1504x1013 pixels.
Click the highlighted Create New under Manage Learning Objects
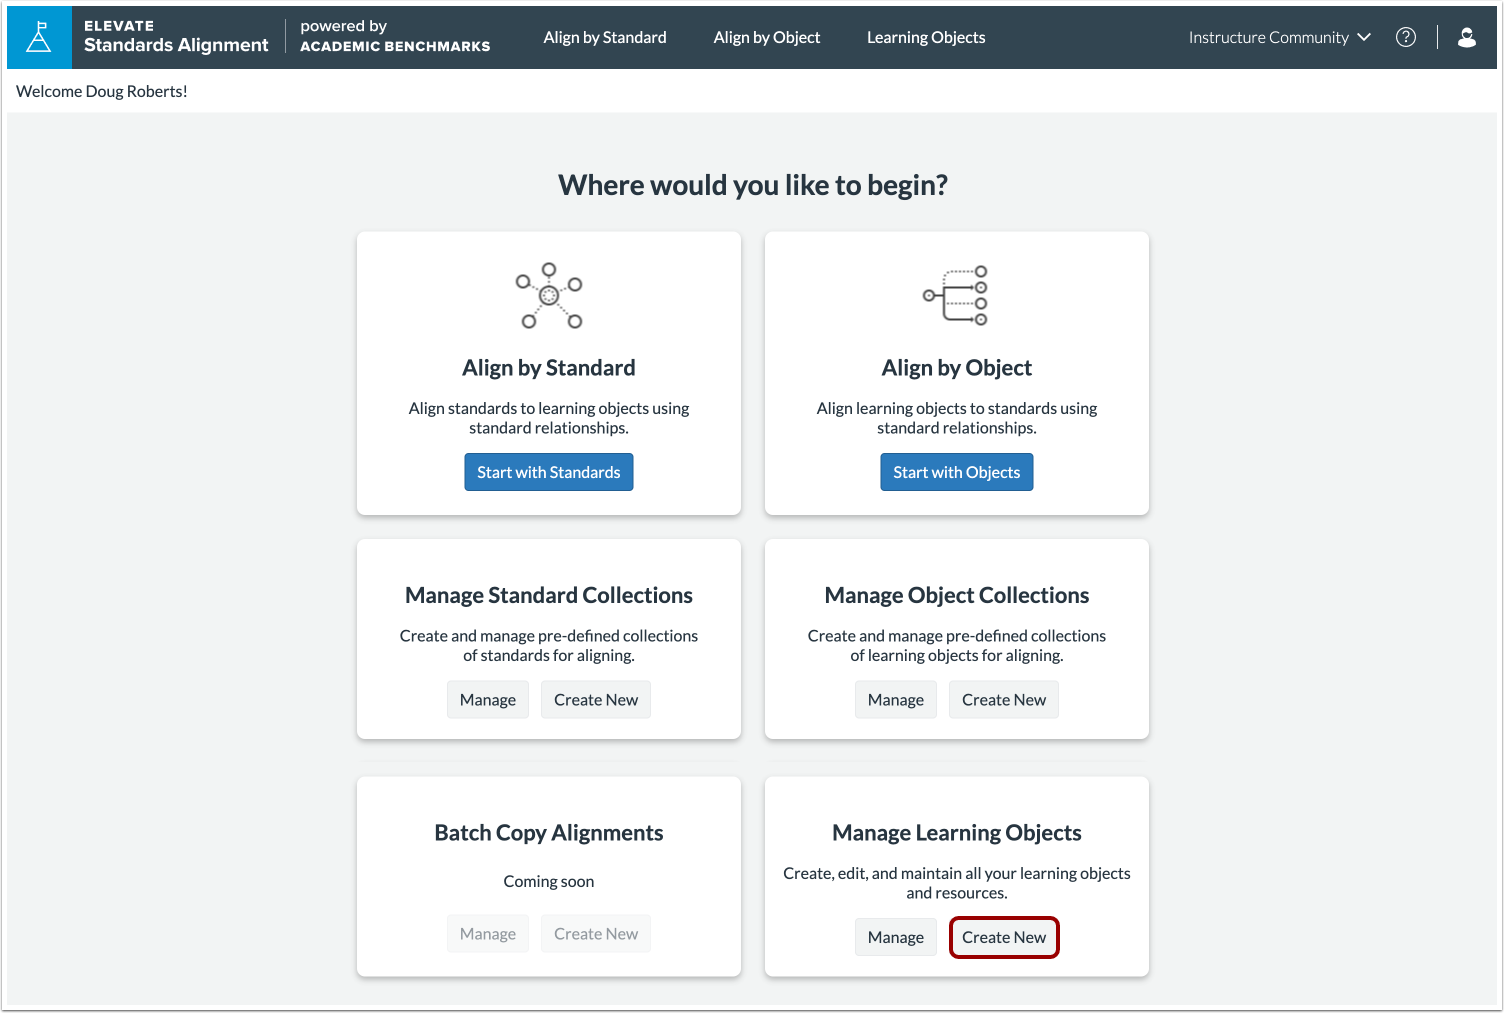[1003, 937]
